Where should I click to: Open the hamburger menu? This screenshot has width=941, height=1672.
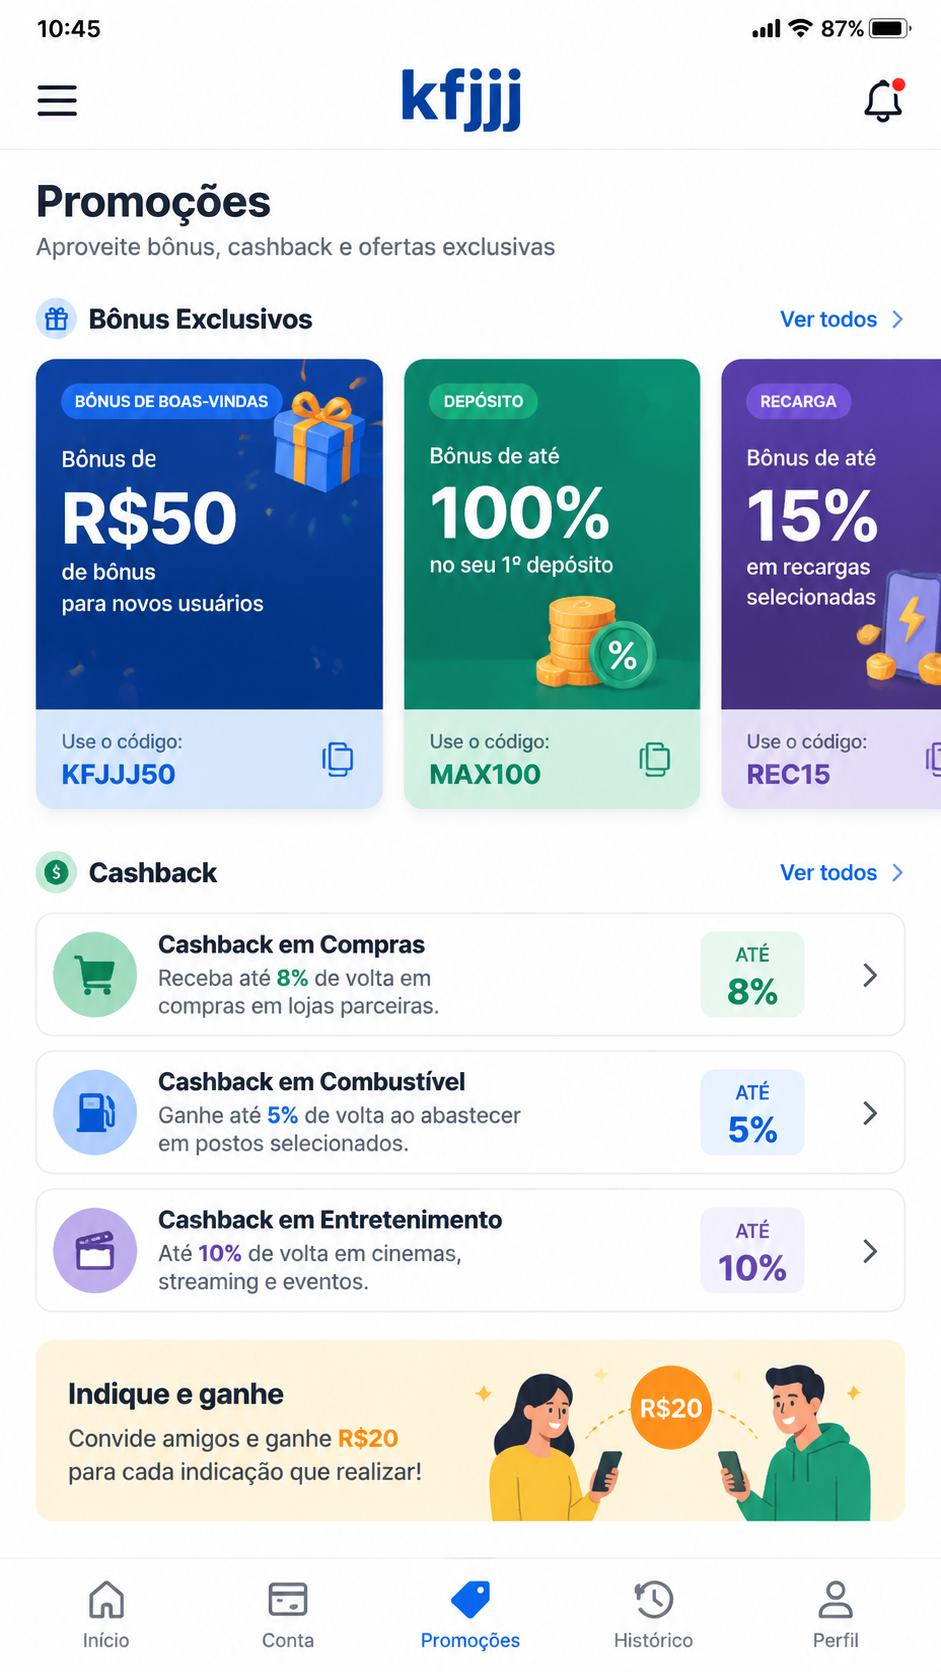(57, 100)
